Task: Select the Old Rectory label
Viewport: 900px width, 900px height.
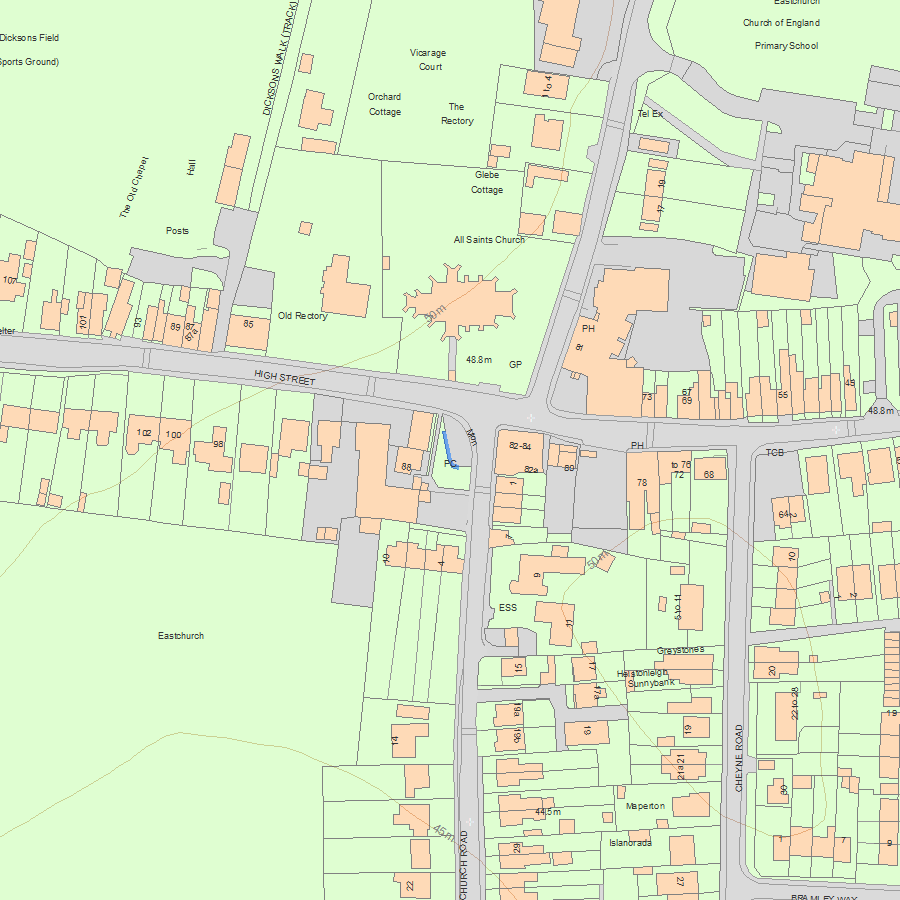Action: point(302,316)
